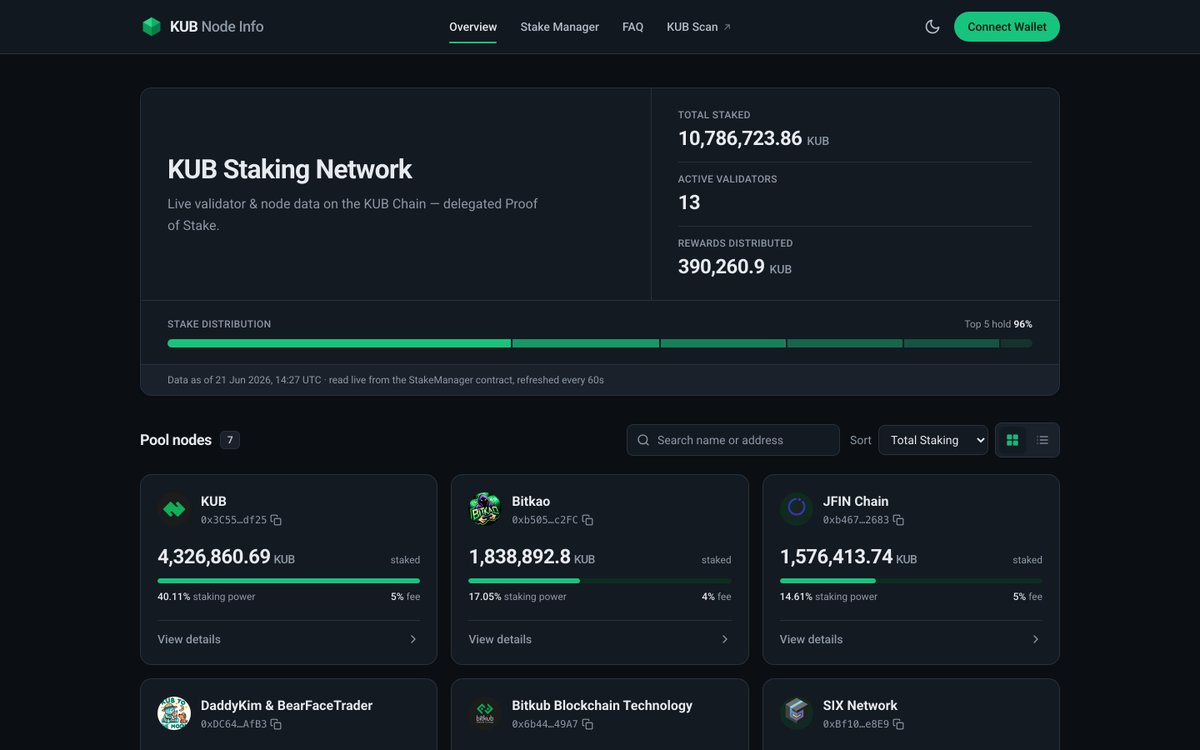Copy the SIX Network address 0xBf10…e8E9

point(898,724)
